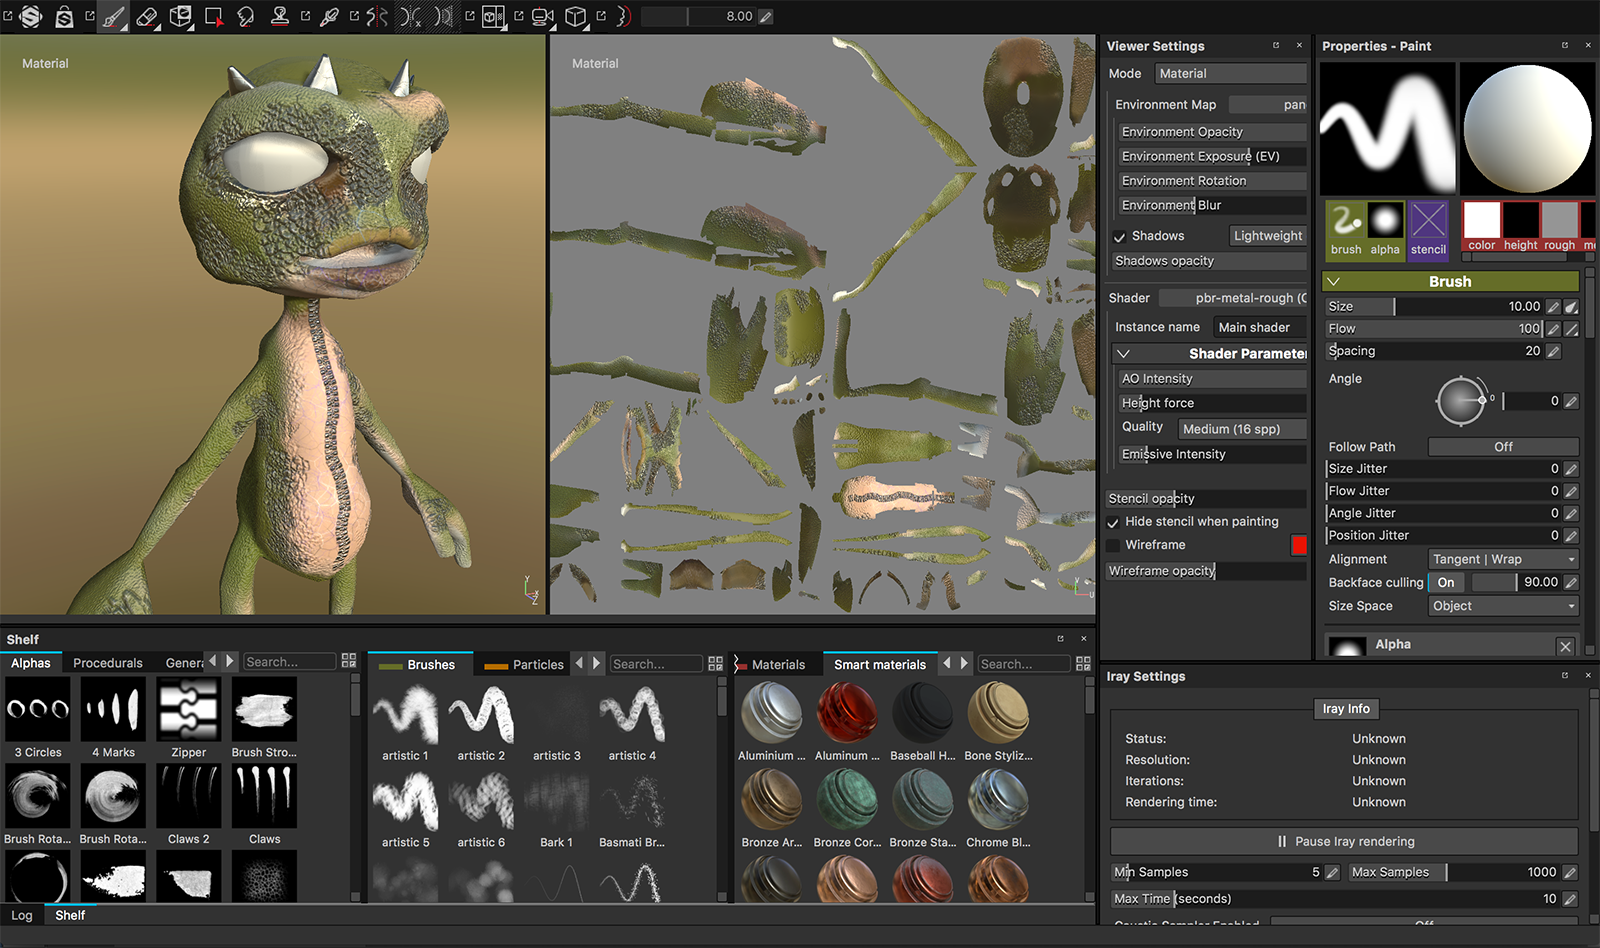Open the Smart materials tab
Image resolution: width=1600 pixels, height=948 pixels.
click(880, 663)
